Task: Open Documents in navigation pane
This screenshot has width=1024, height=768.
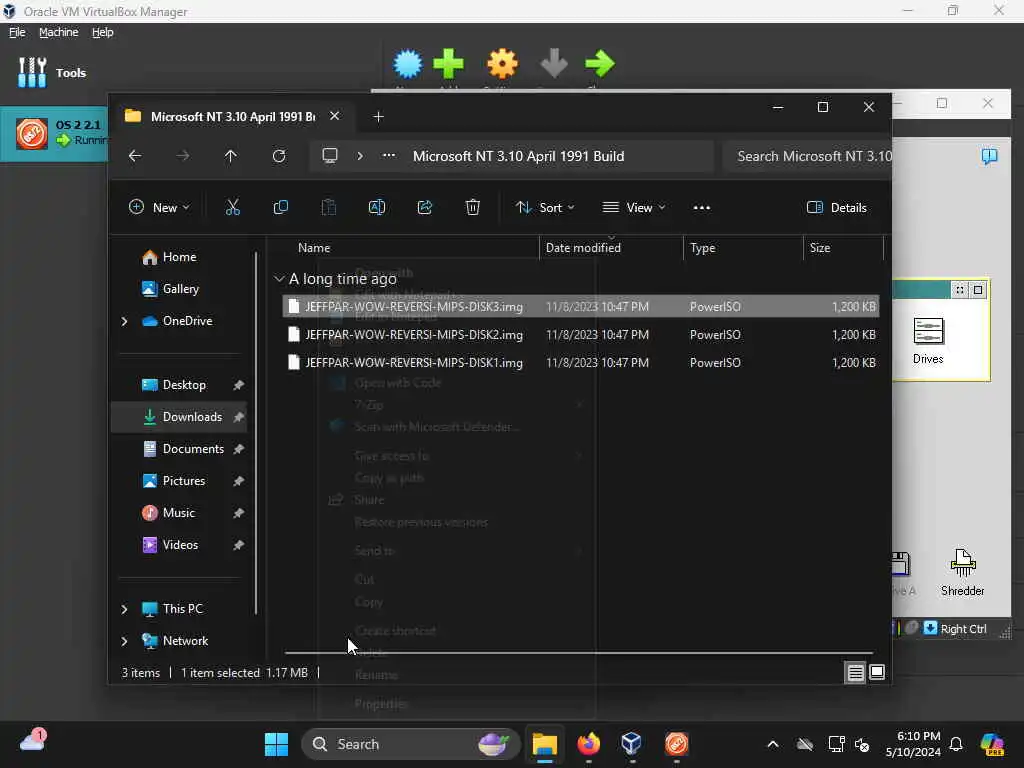Action: coord(178,449)
